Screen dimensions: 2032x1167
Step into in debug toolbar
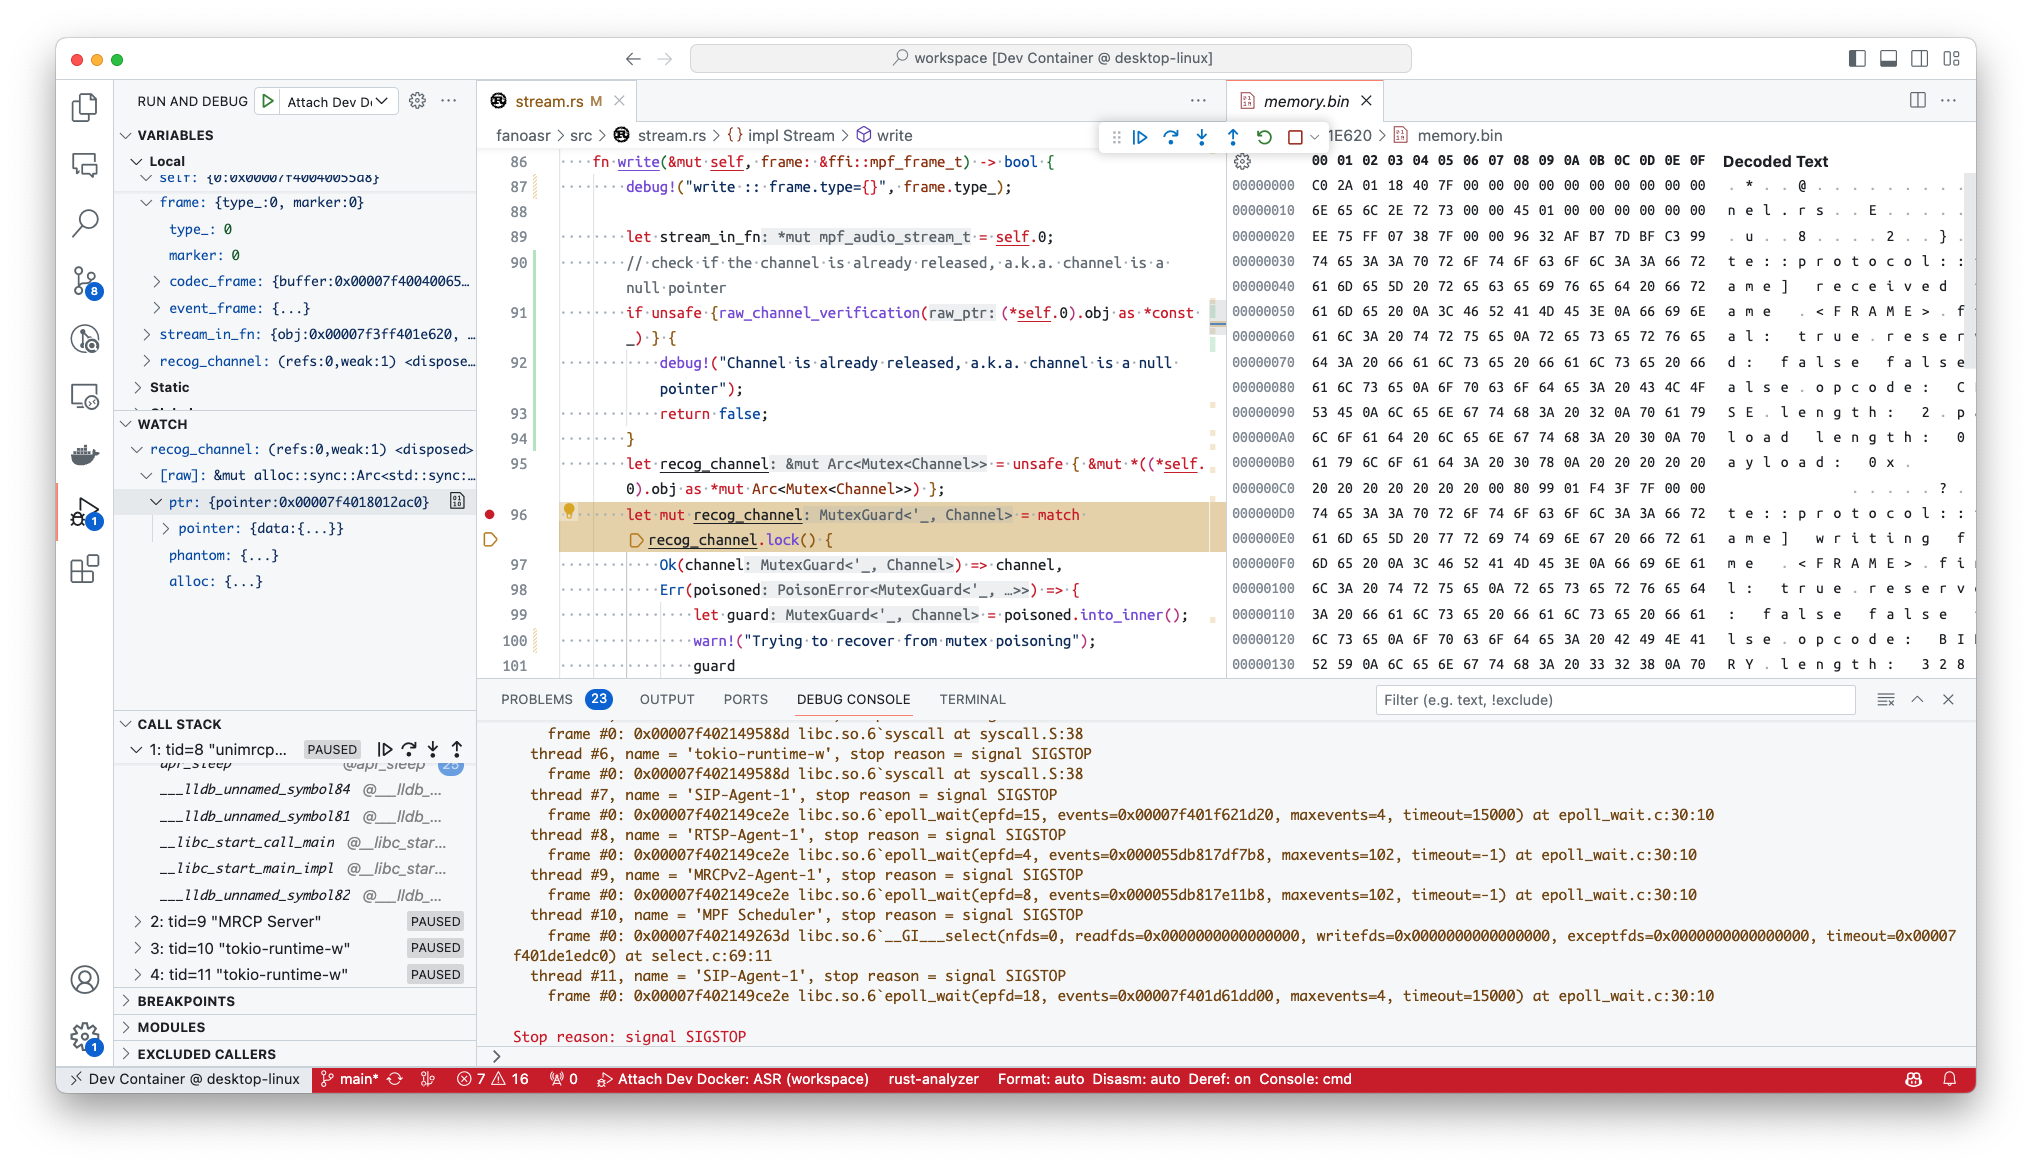[1202, 137]
